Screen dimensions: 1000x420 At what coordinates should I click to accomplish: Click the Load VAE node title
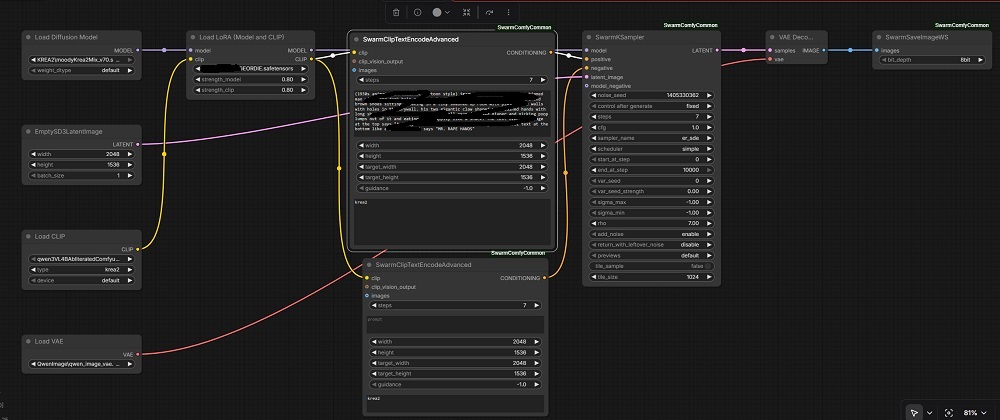click(48, 342)
